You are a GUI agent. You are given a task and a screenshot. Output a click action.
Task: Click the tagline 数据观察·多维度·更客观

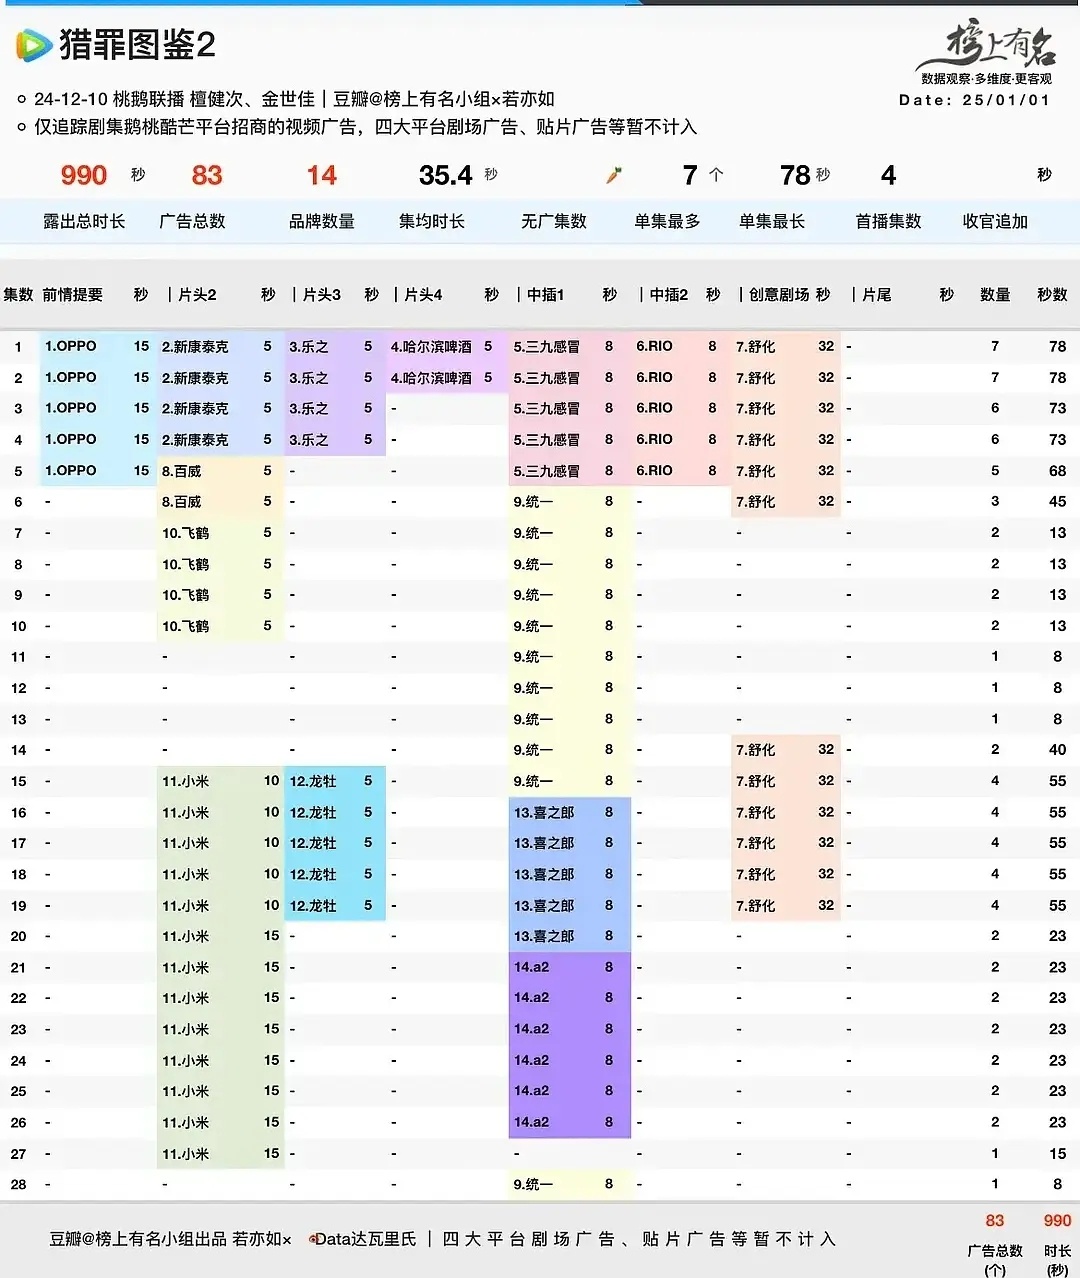coord(986,79)
